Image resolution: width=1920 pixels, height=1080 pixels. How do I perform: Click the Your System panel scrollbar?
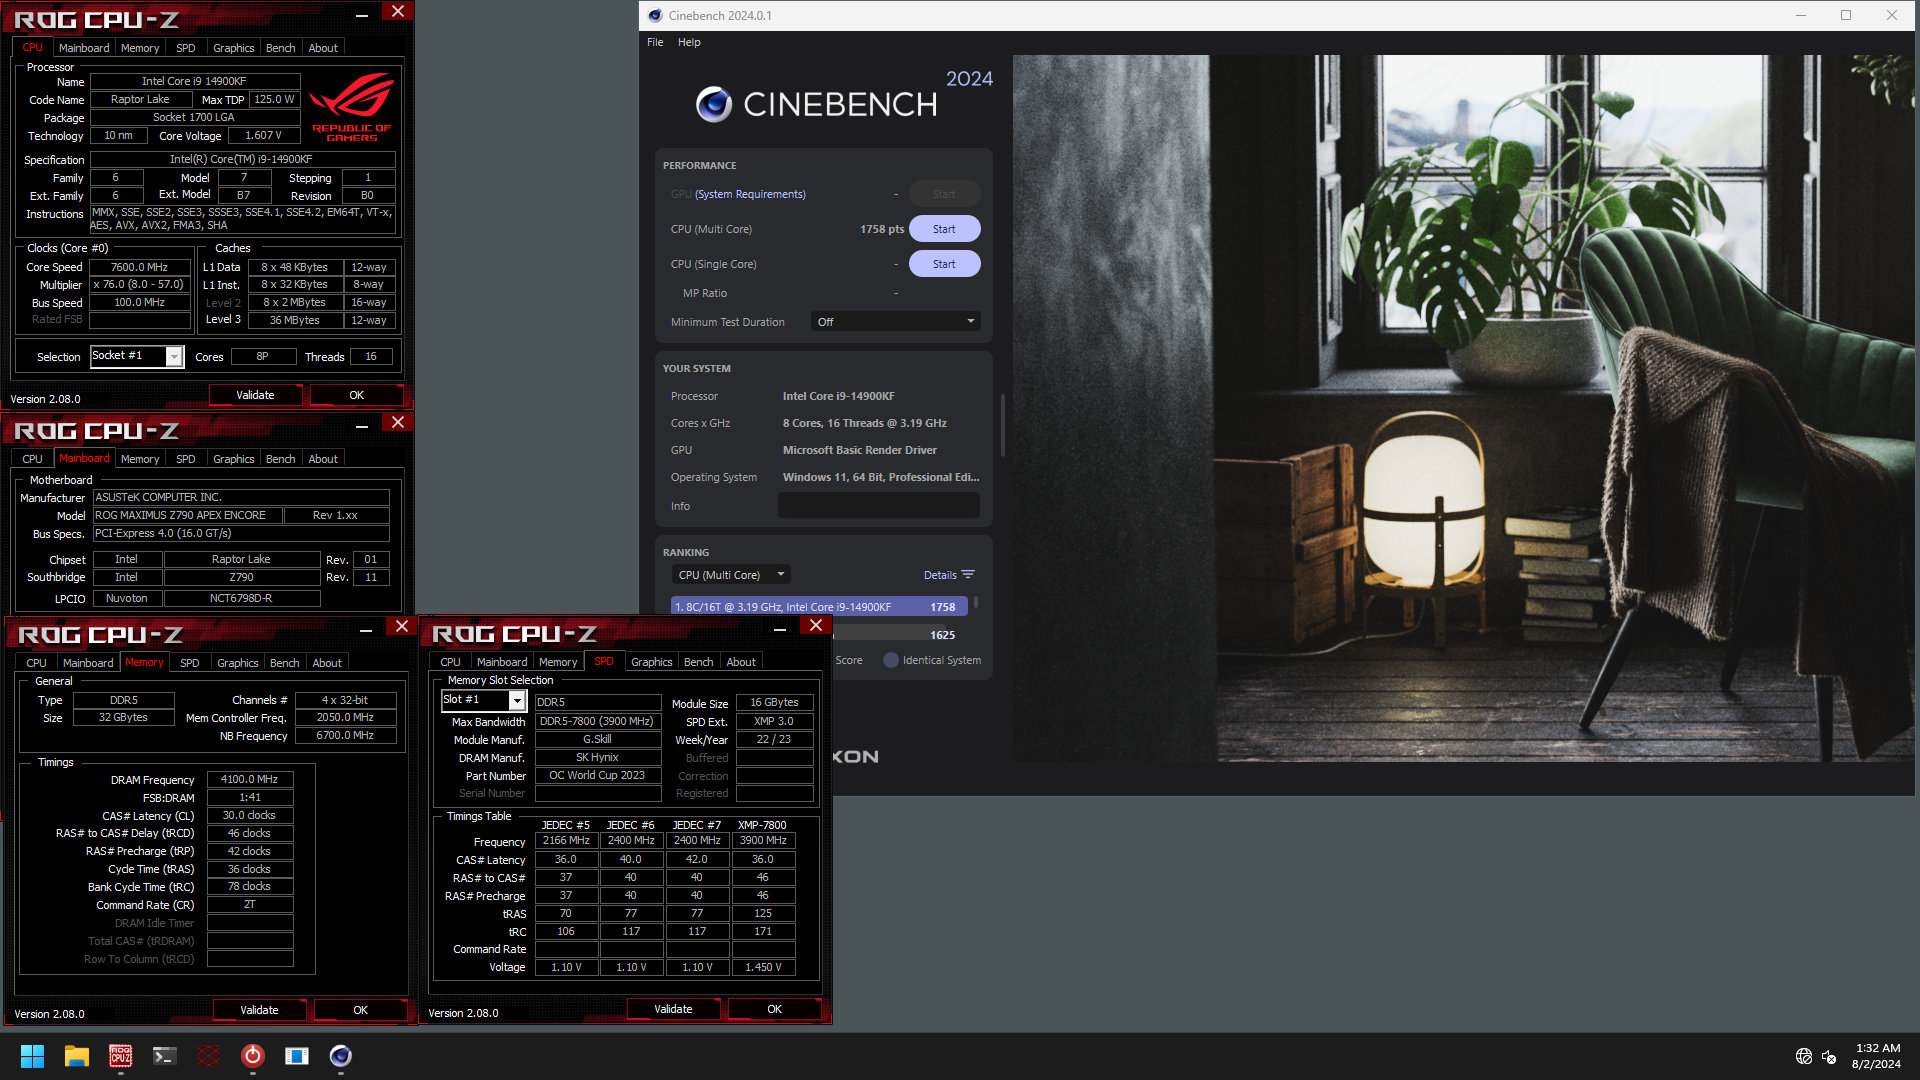coord(1002,425)
